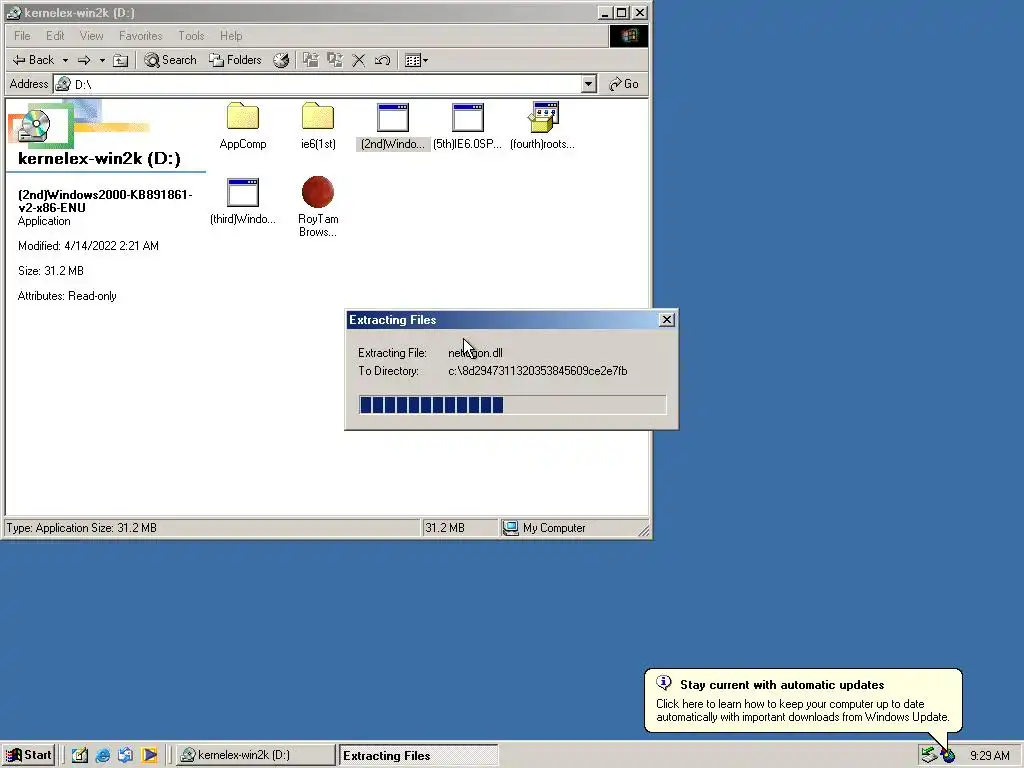Select the (2nd)Windo... application file
The image size is (1024, 768).
pyautogui.click(x=393, y=126)
